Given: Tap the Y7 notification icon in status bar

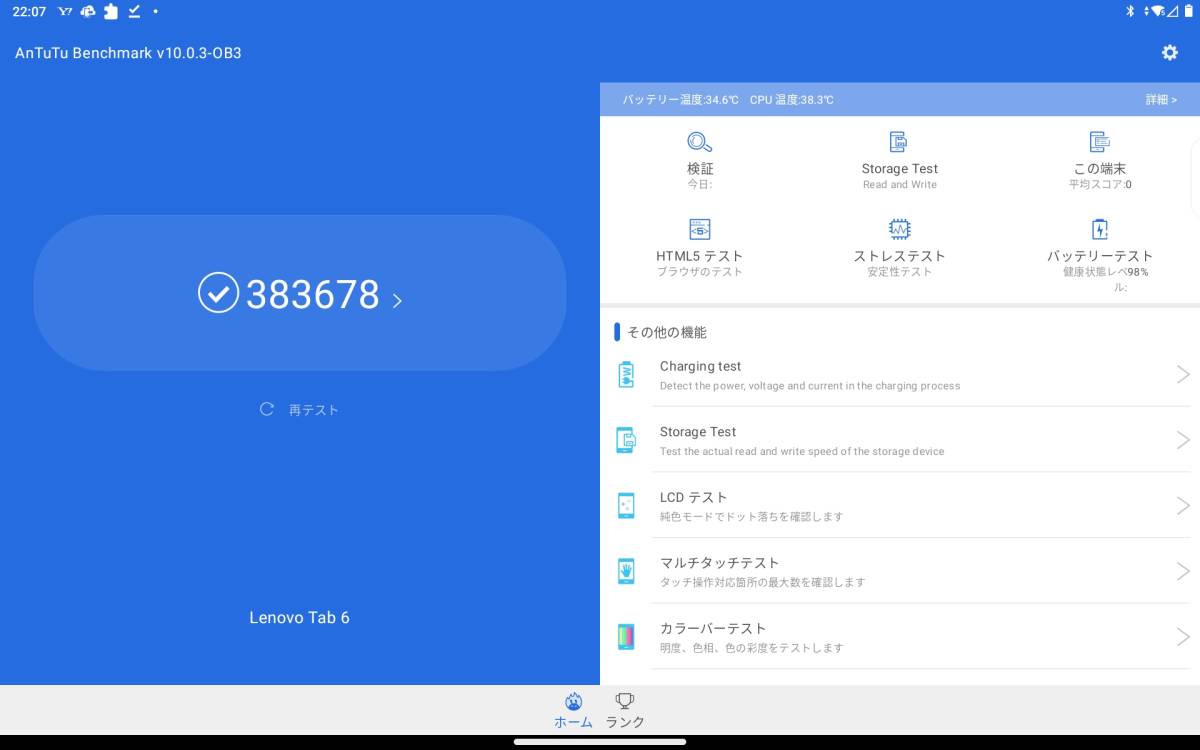Looking at the screenshot, I should click(66, 11).
